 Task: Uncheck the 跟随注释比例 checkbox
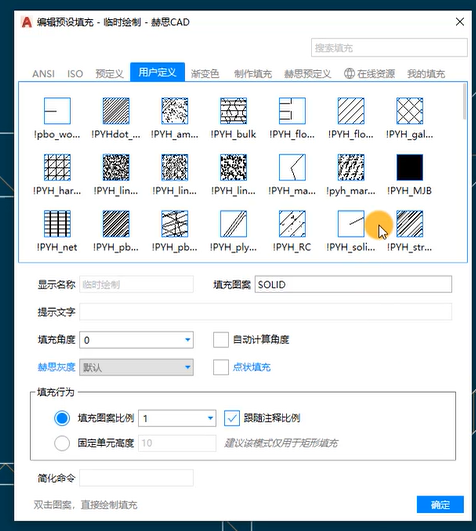(x=232, y=418)
